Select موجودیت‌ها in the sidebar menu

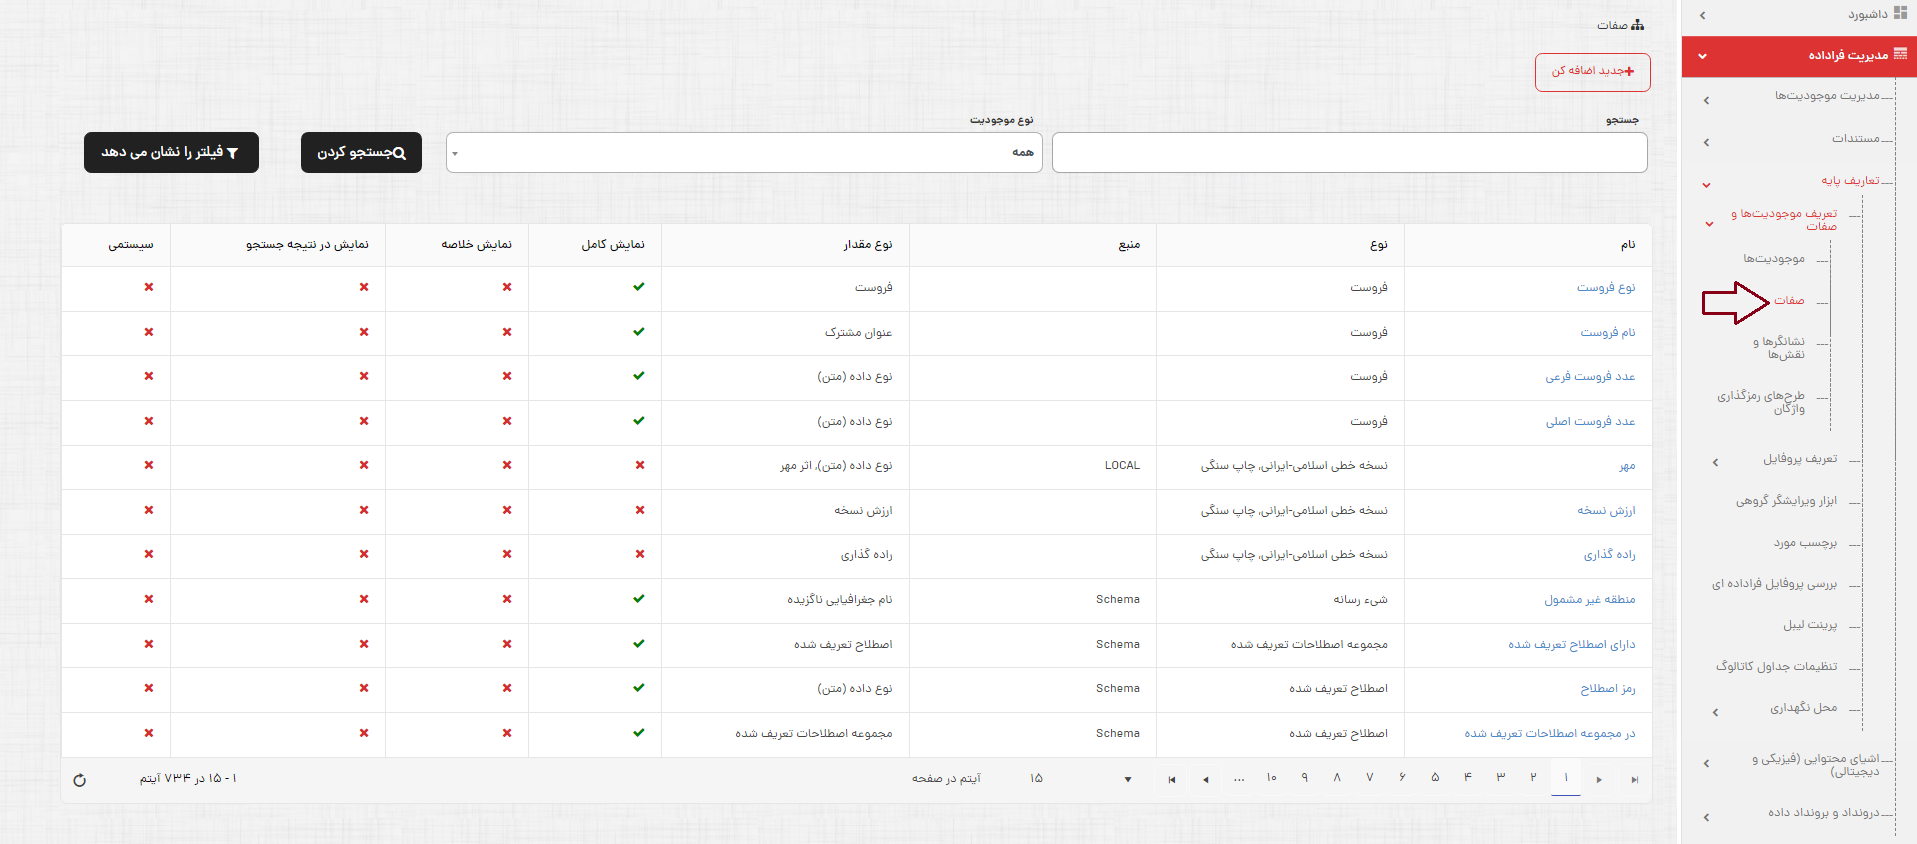[1774, 259]
